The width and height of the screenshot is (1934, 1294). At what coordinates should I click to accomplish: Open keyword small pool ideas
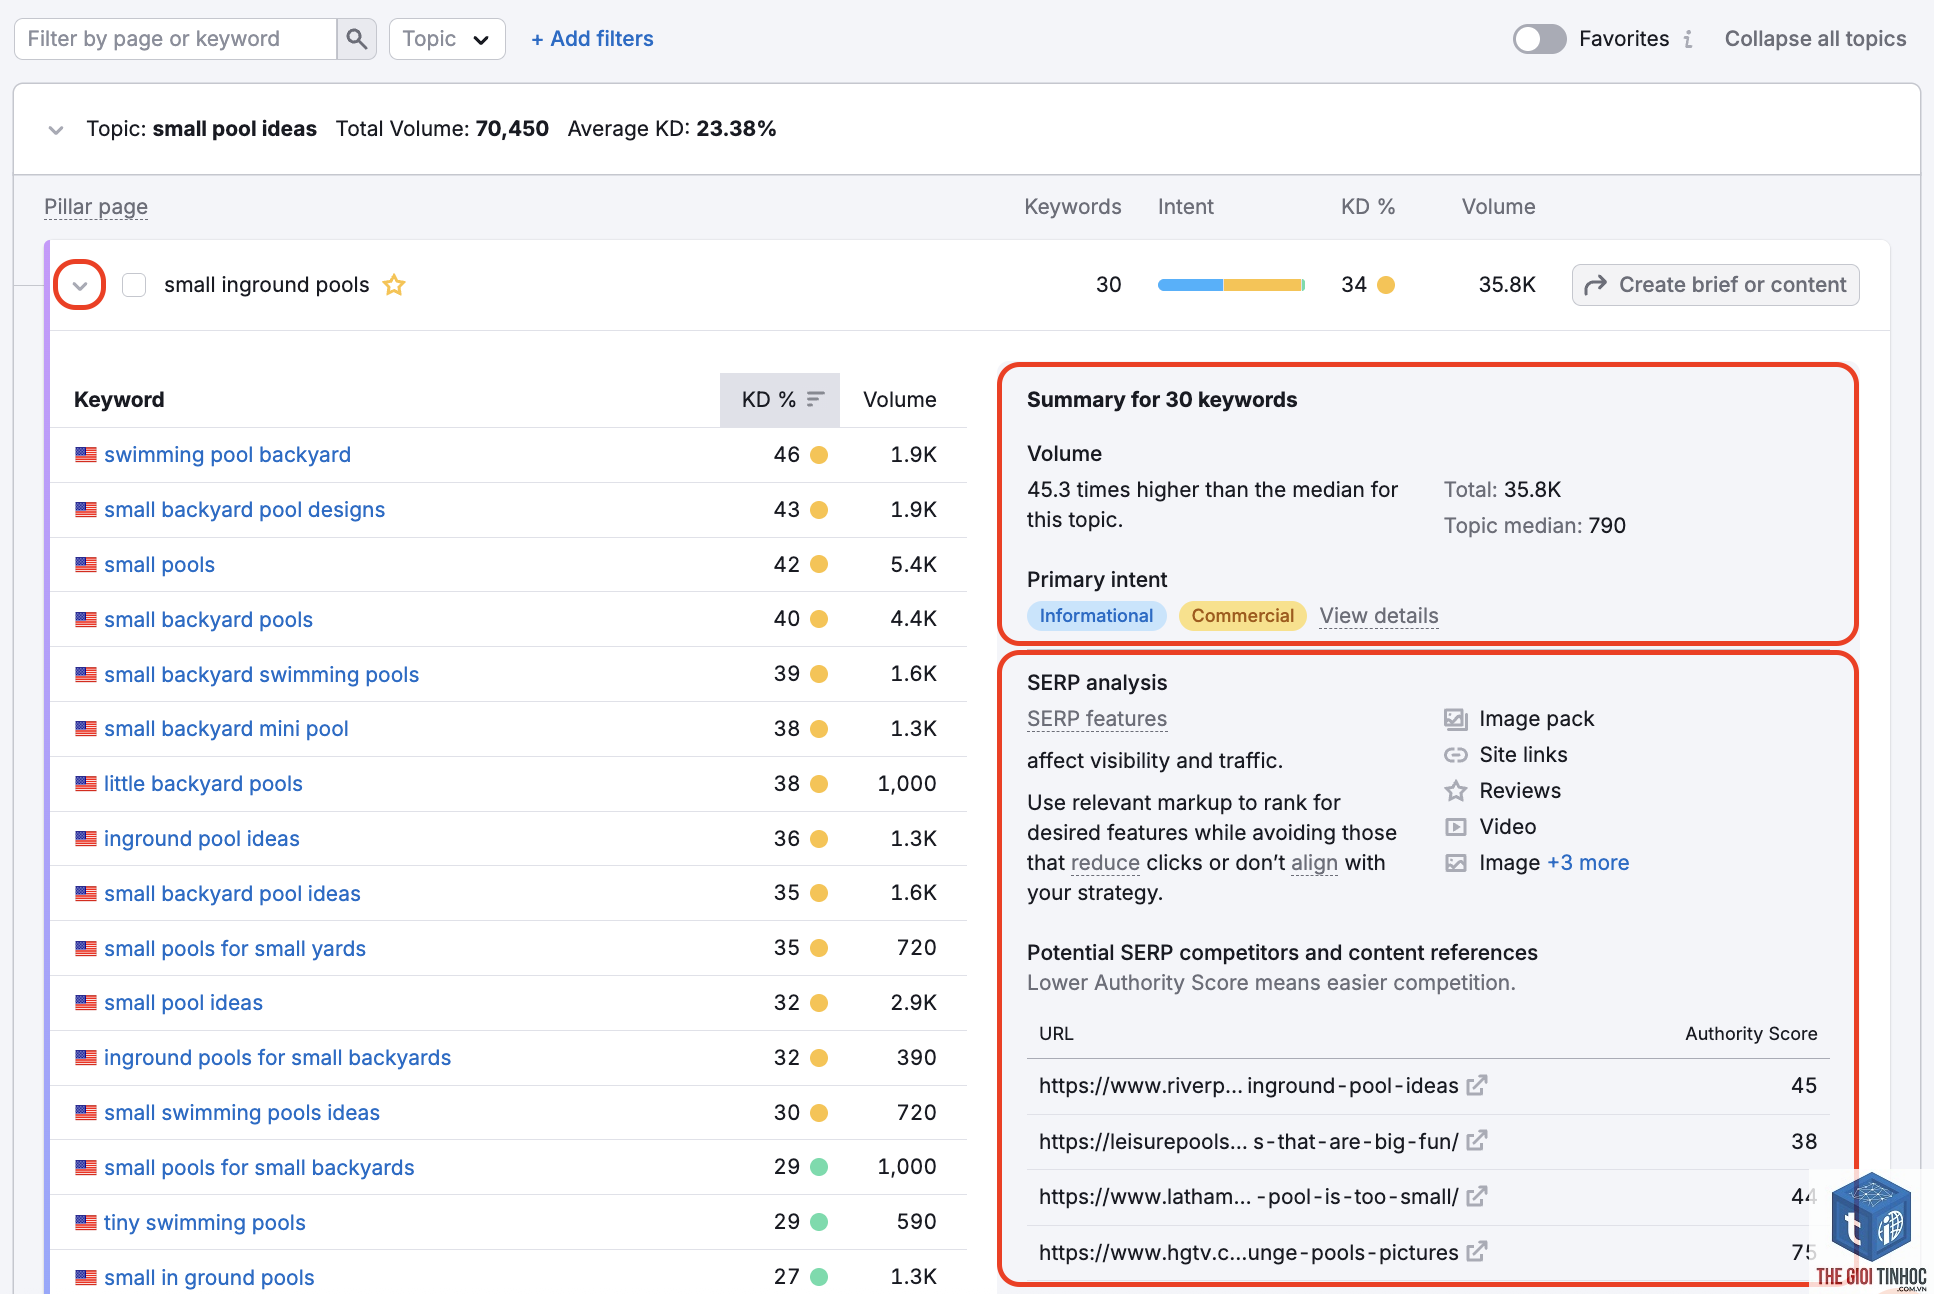[183, 1003]
